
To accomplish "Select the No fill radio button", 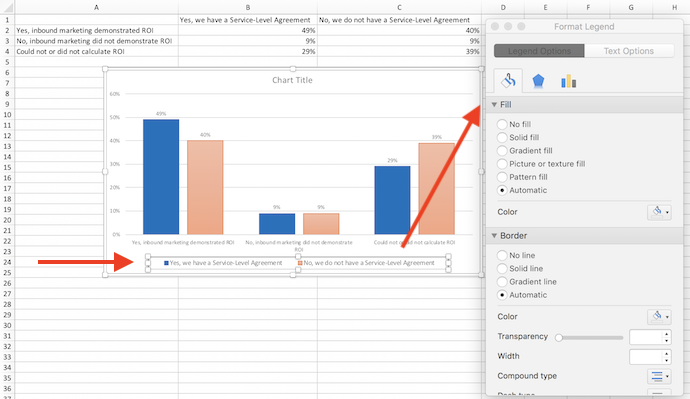I will point(502,124).
